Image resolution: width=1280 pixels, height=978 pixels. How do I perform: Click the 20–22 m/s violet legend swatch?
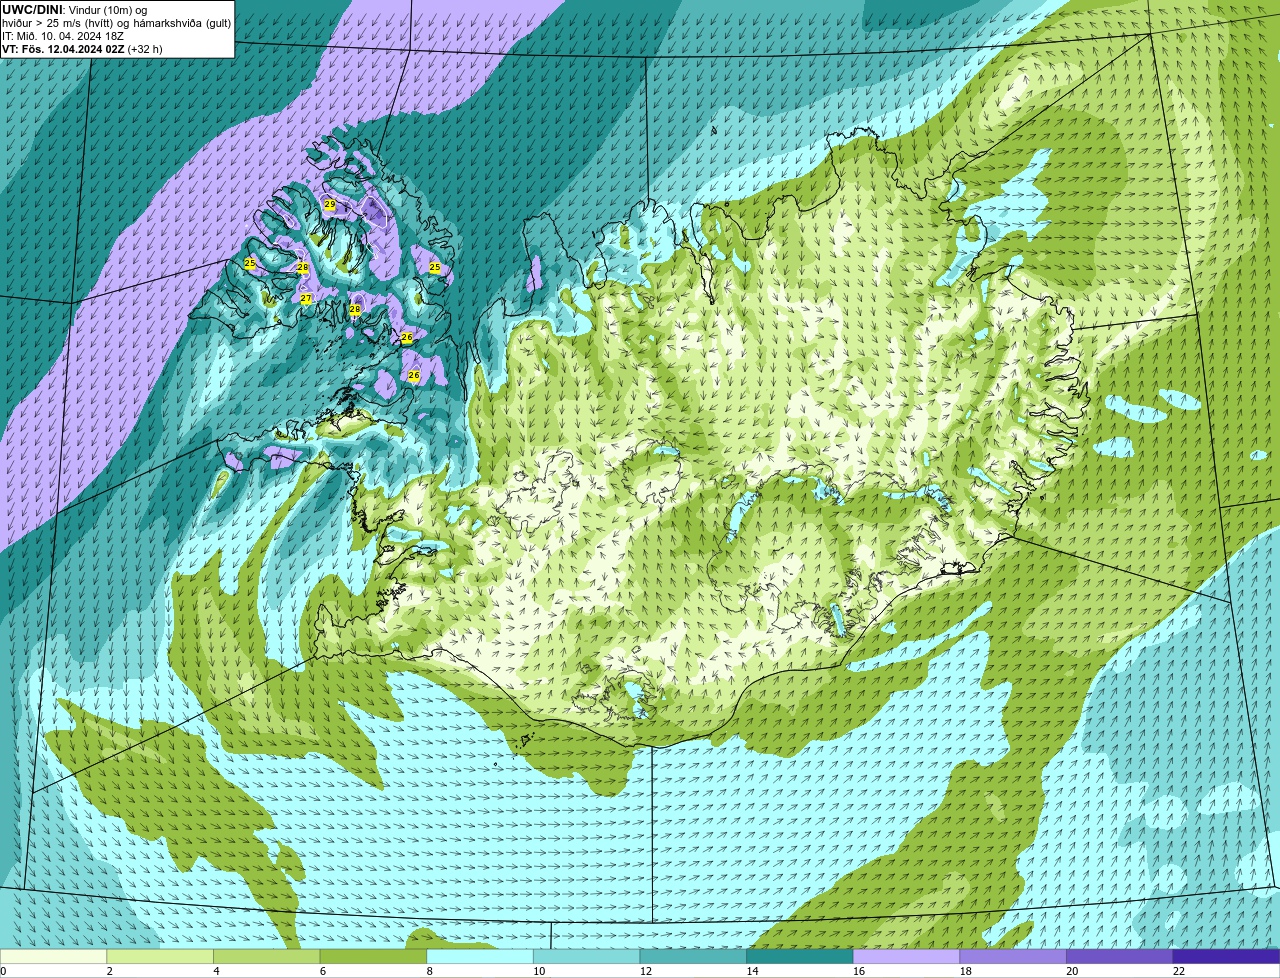click(x=1120, y=956)
